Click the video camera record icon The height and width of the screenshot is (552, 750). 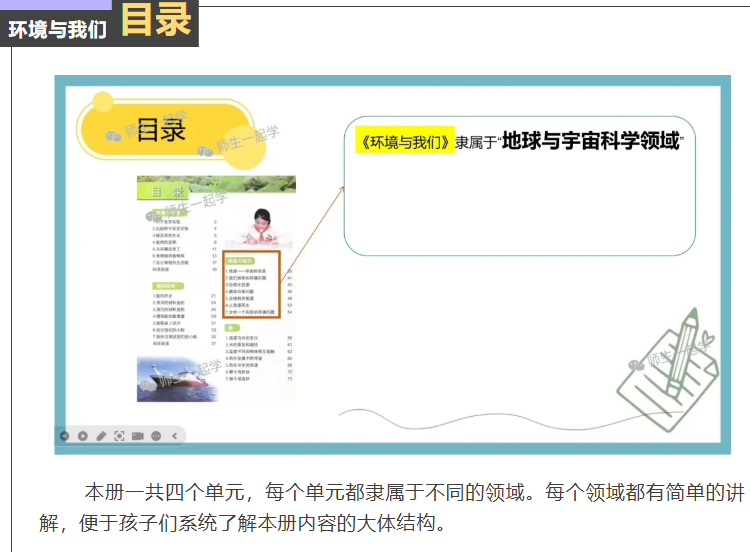(138, 435)
